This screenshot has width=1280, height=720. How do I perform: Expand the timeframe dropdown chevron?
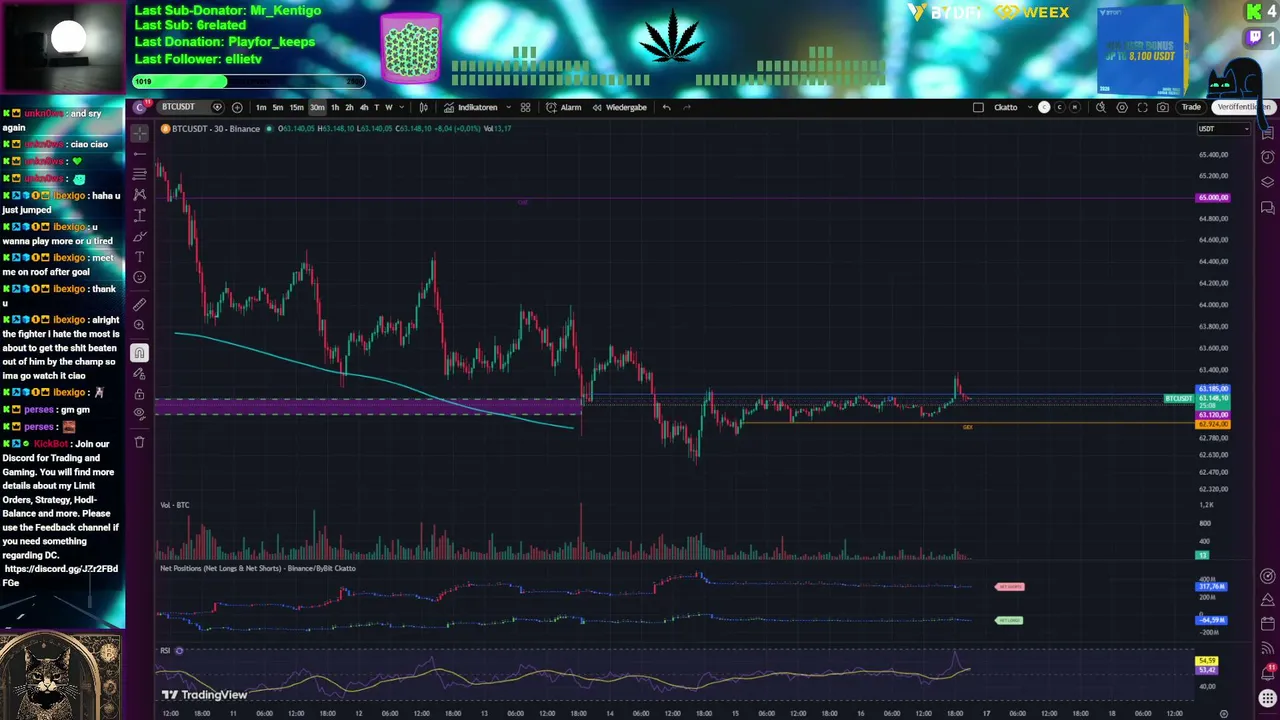pos(402,107)
